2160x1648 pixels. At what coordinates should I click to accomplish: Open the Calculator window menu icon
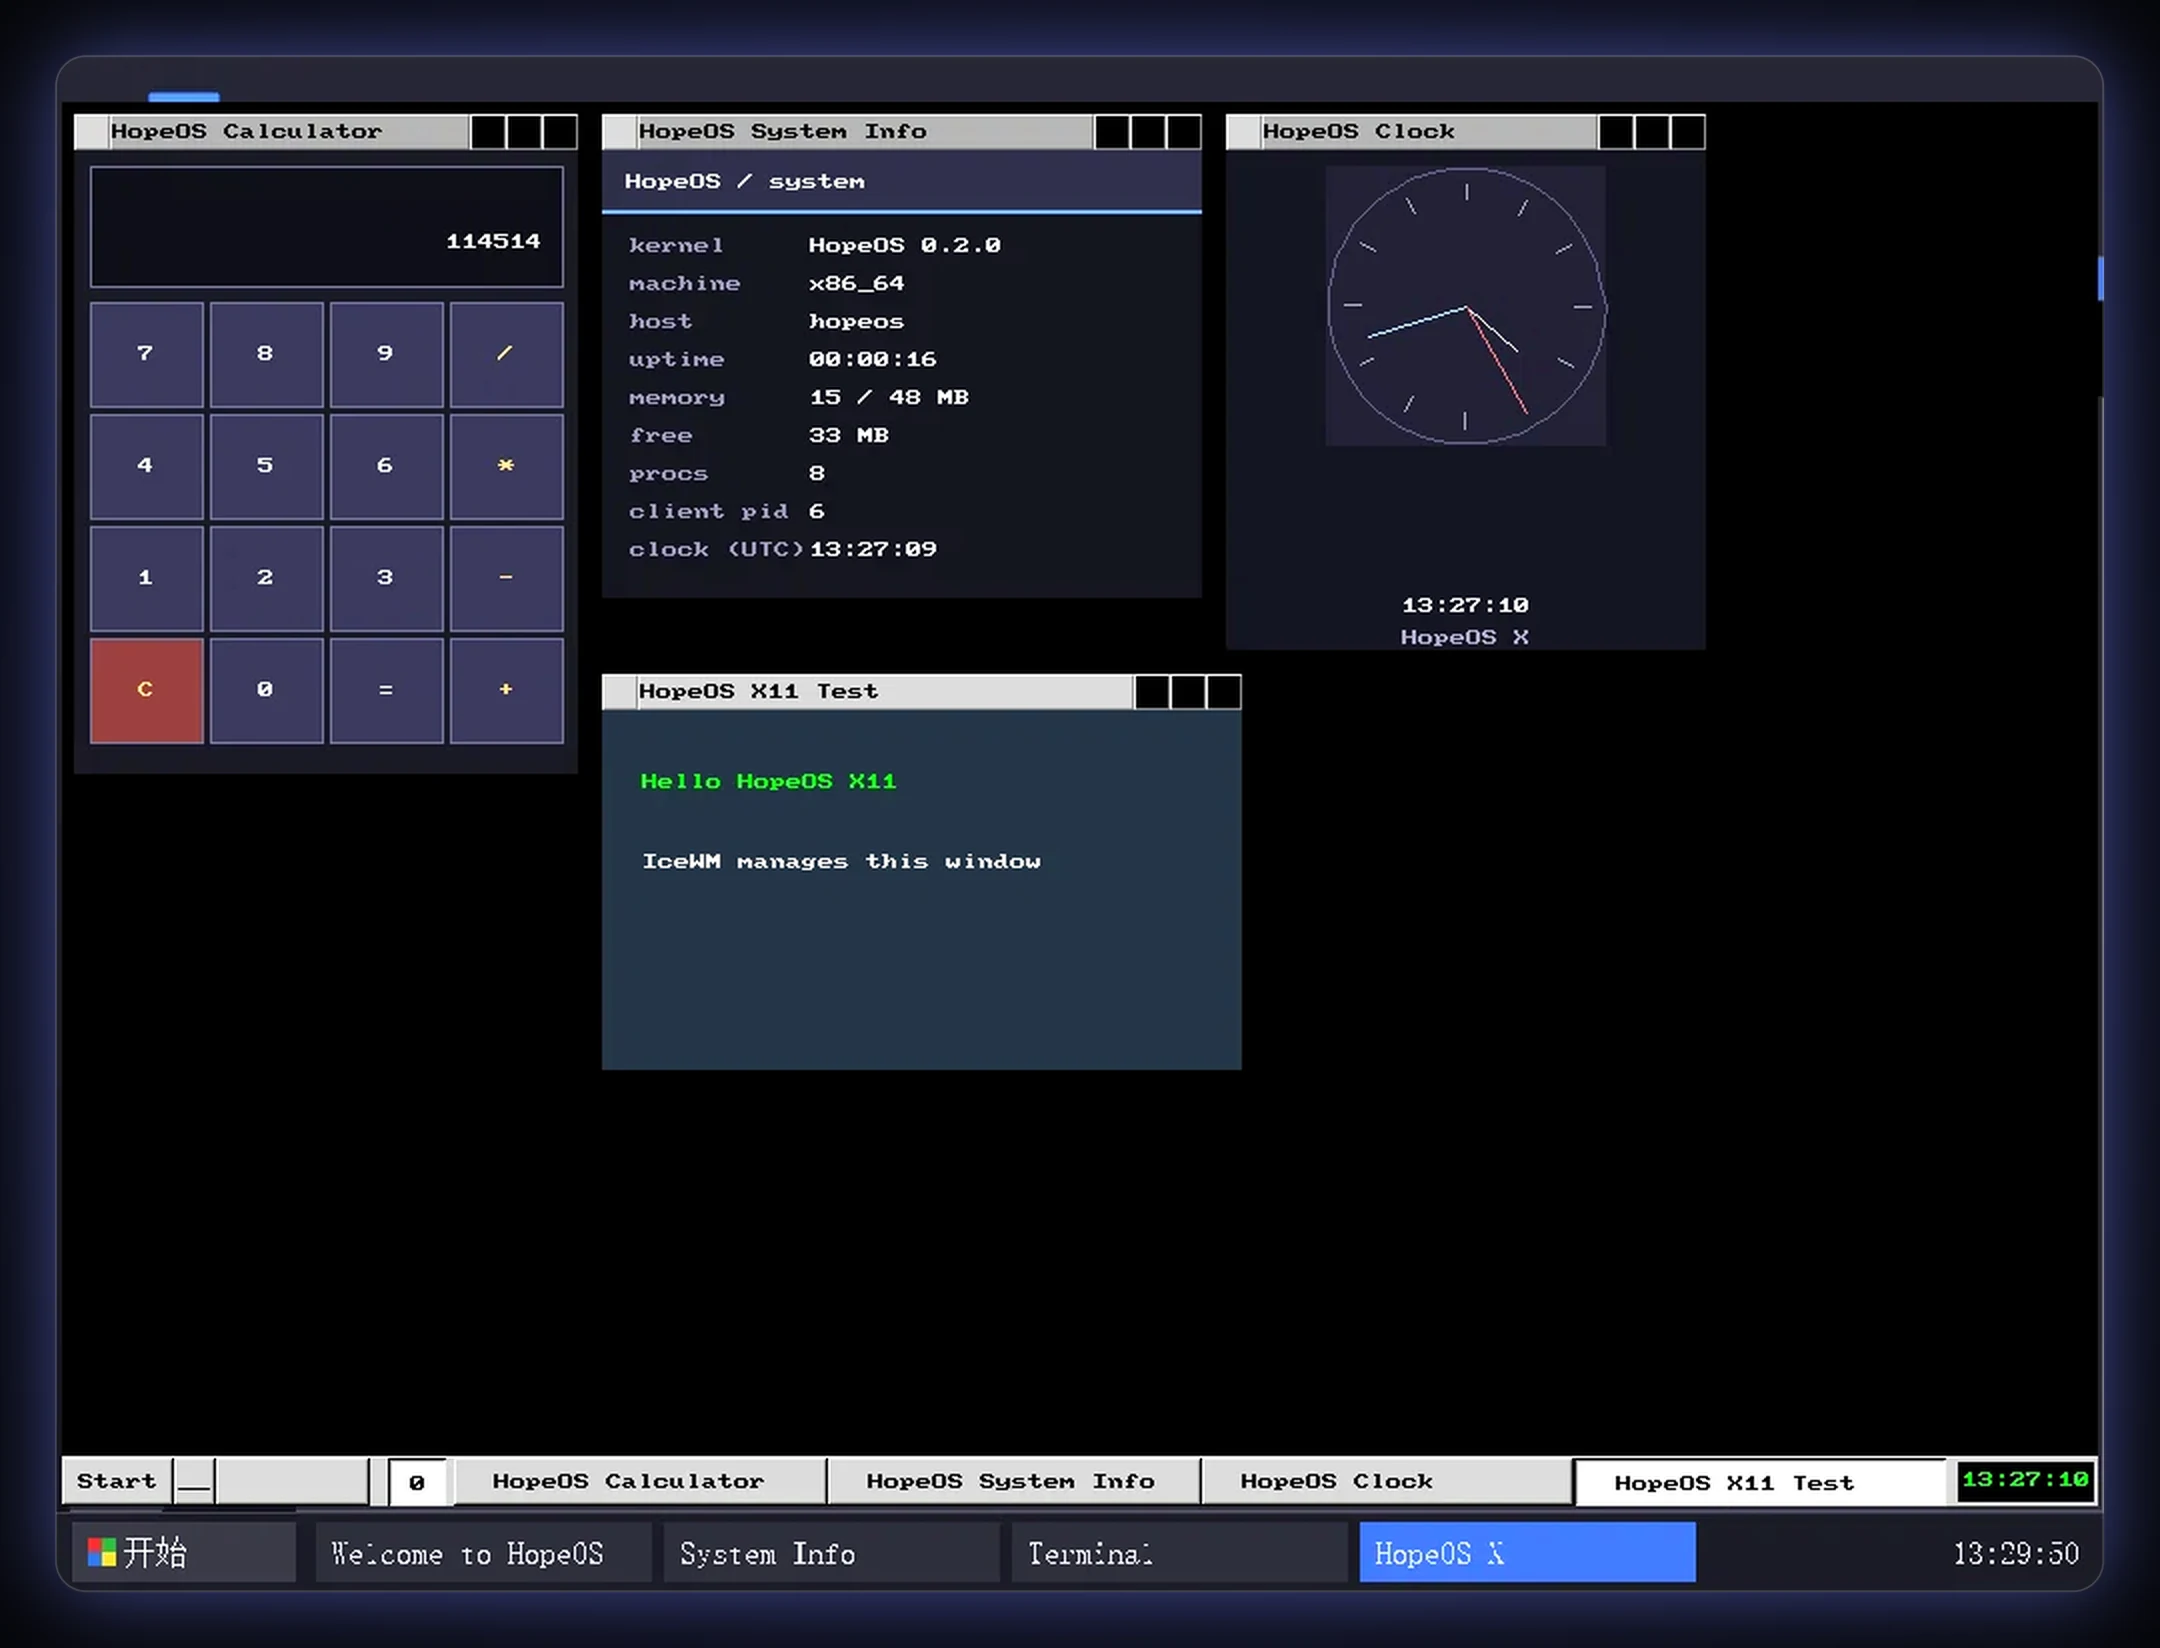click(92, 132)
